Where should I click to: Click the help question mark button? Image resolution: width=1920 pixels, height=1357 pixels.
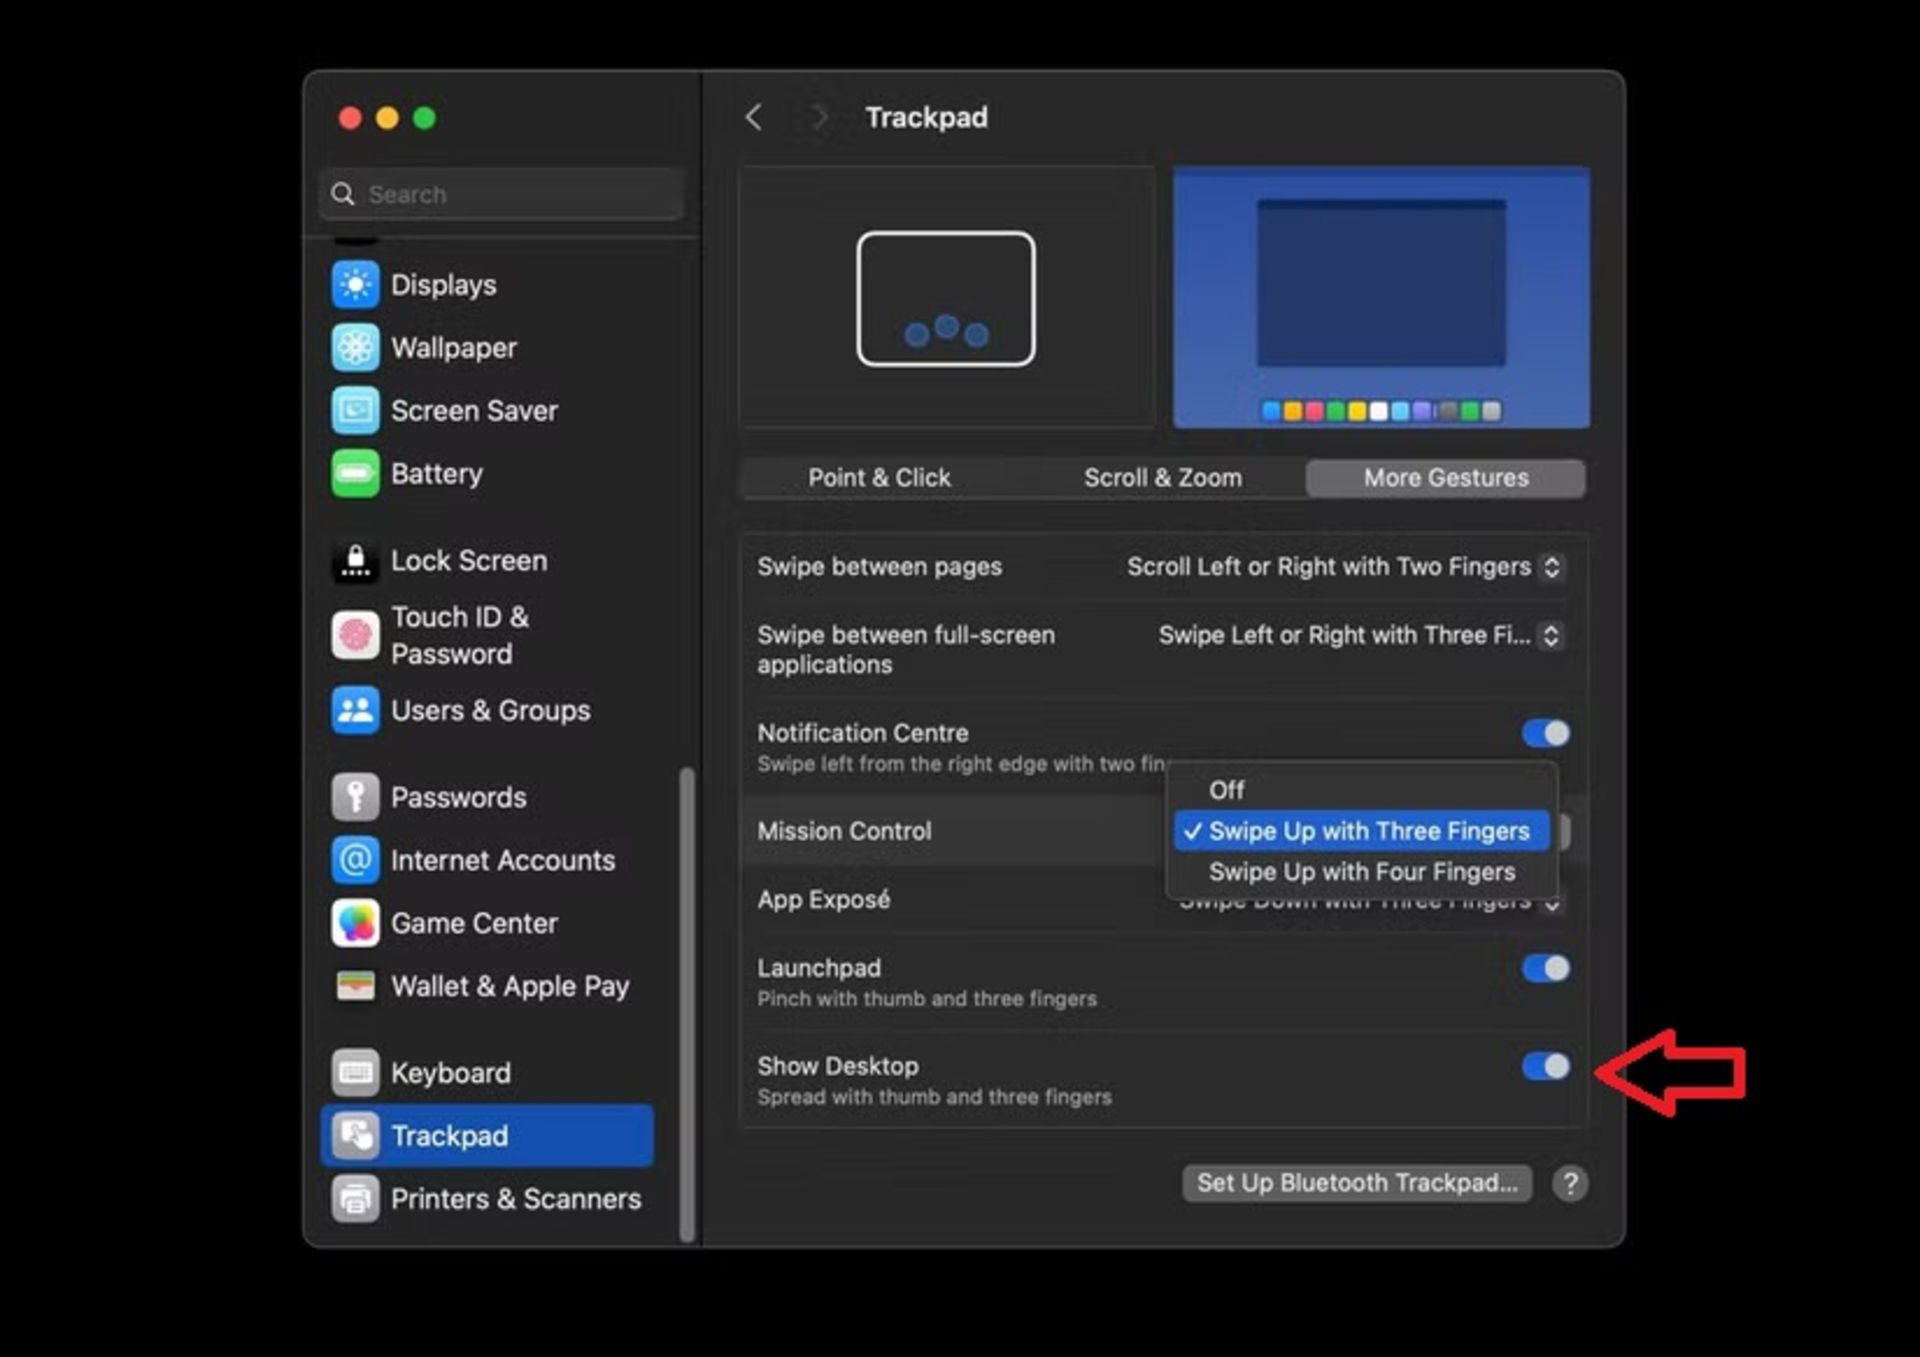(1570, 1183)
